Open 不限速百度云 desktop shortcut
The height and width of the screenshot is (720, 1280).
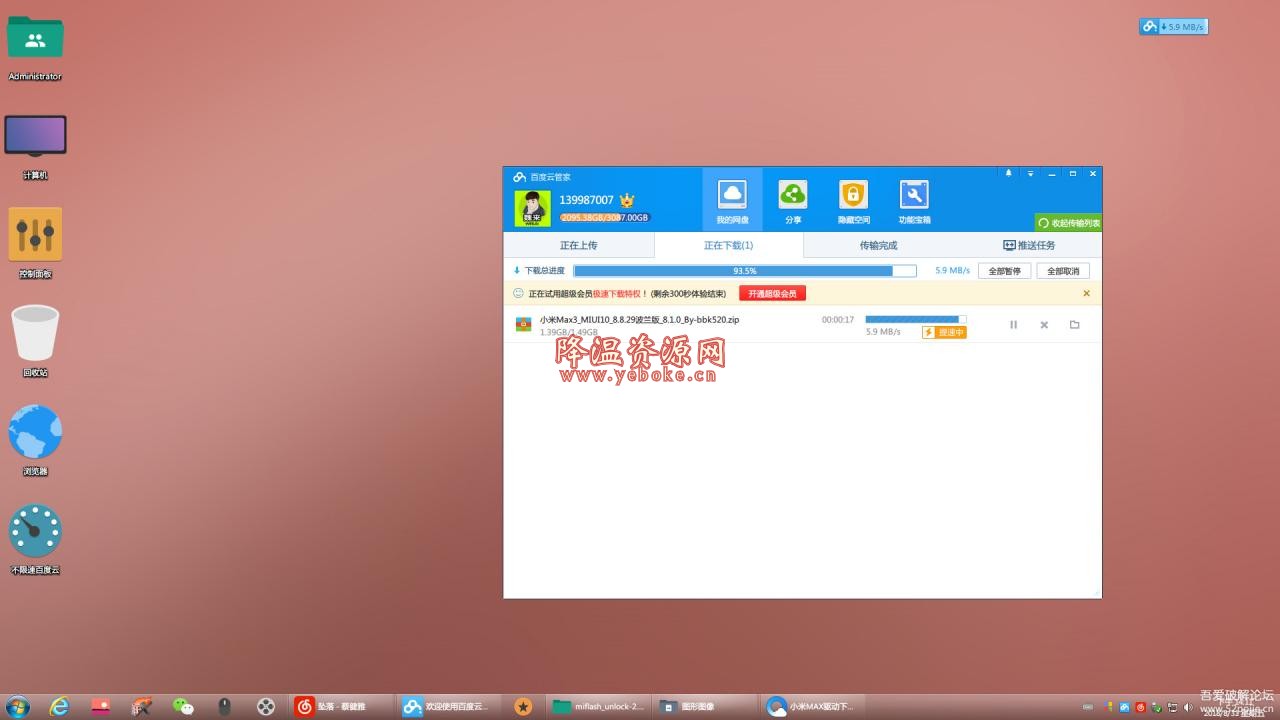click(35, 540)
